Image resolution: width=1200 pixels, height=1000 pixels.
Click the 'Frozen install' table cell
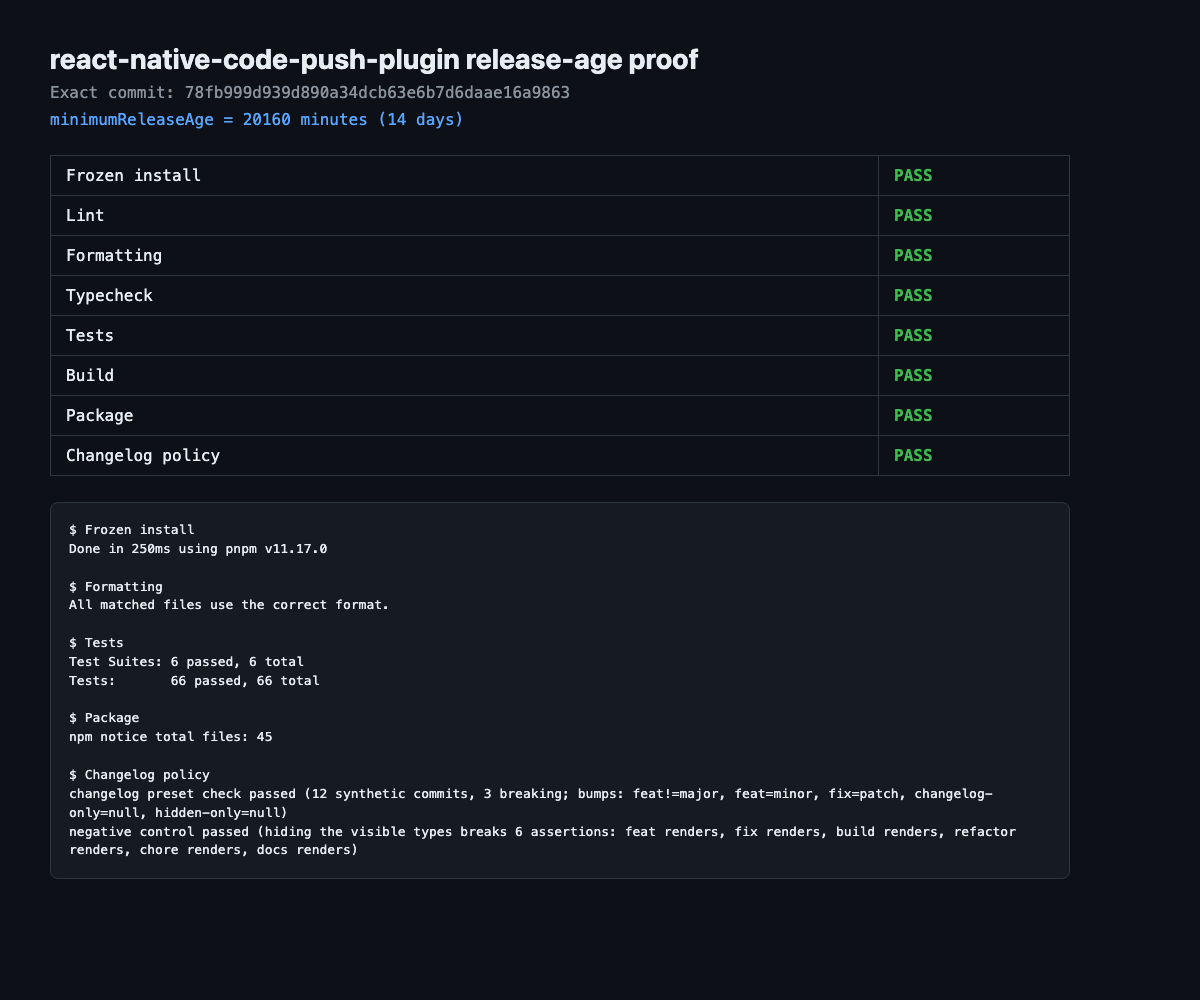point(464,176)
